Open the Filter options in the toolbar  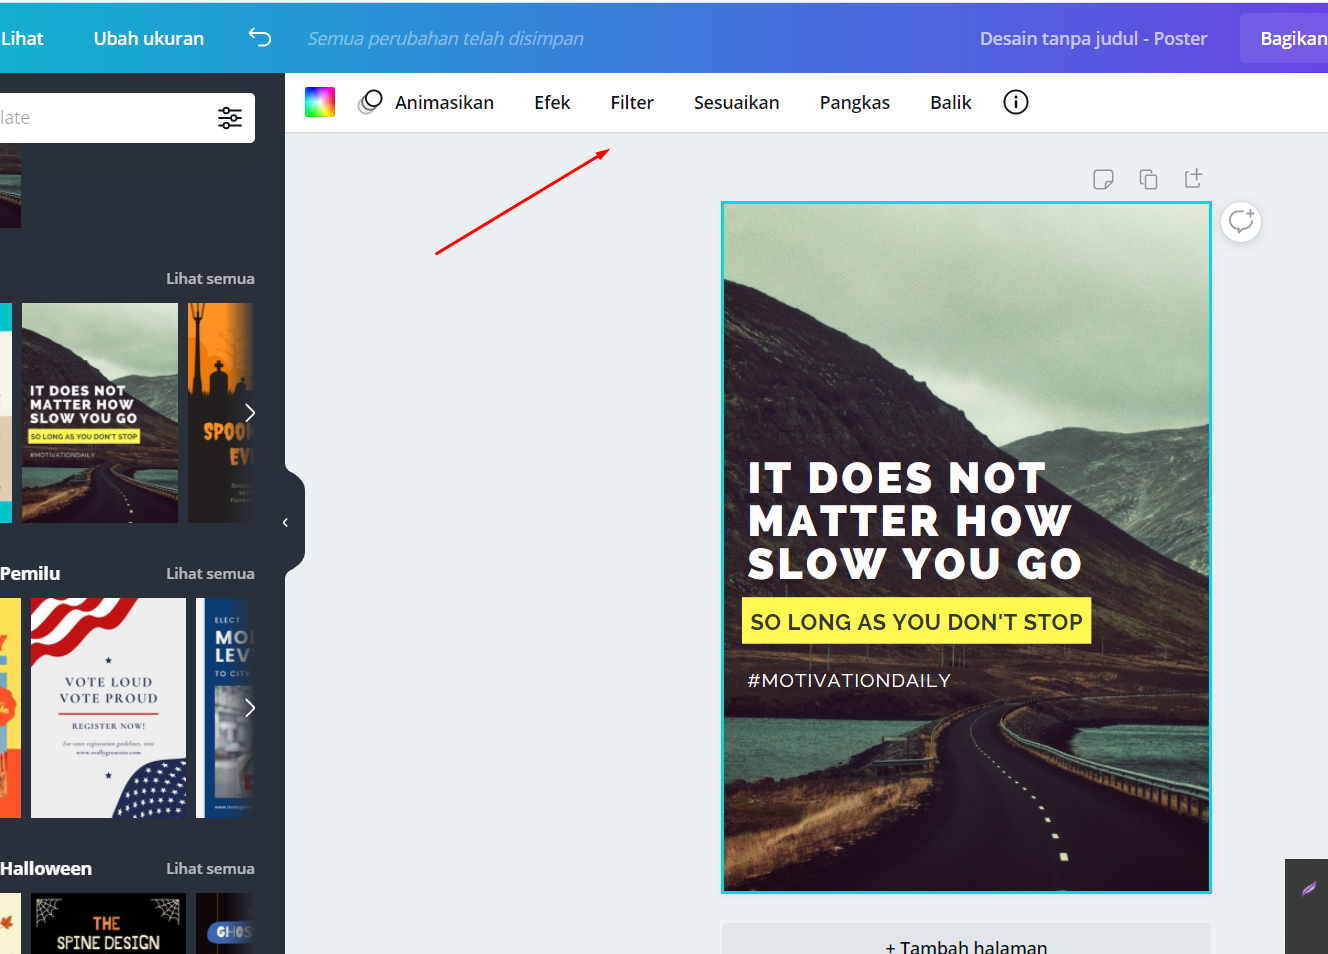click(x=632, y=102)
